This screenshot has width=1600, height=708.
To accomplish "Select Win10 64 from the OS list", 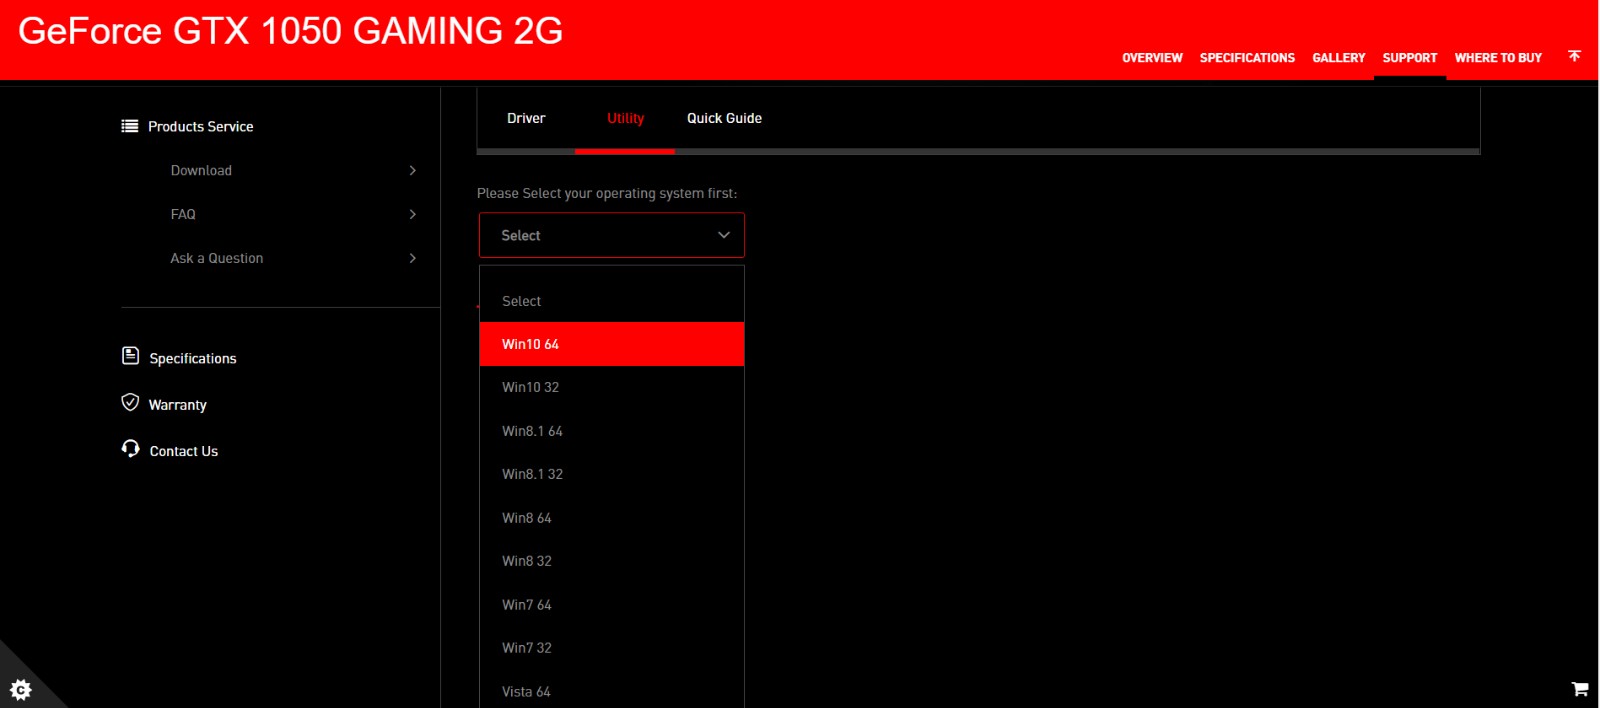I will click(612, 344).
